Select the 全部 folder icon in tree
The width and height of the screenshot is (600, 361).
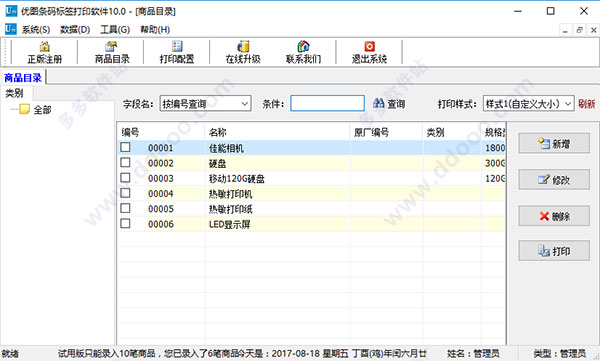coord(24,109)
